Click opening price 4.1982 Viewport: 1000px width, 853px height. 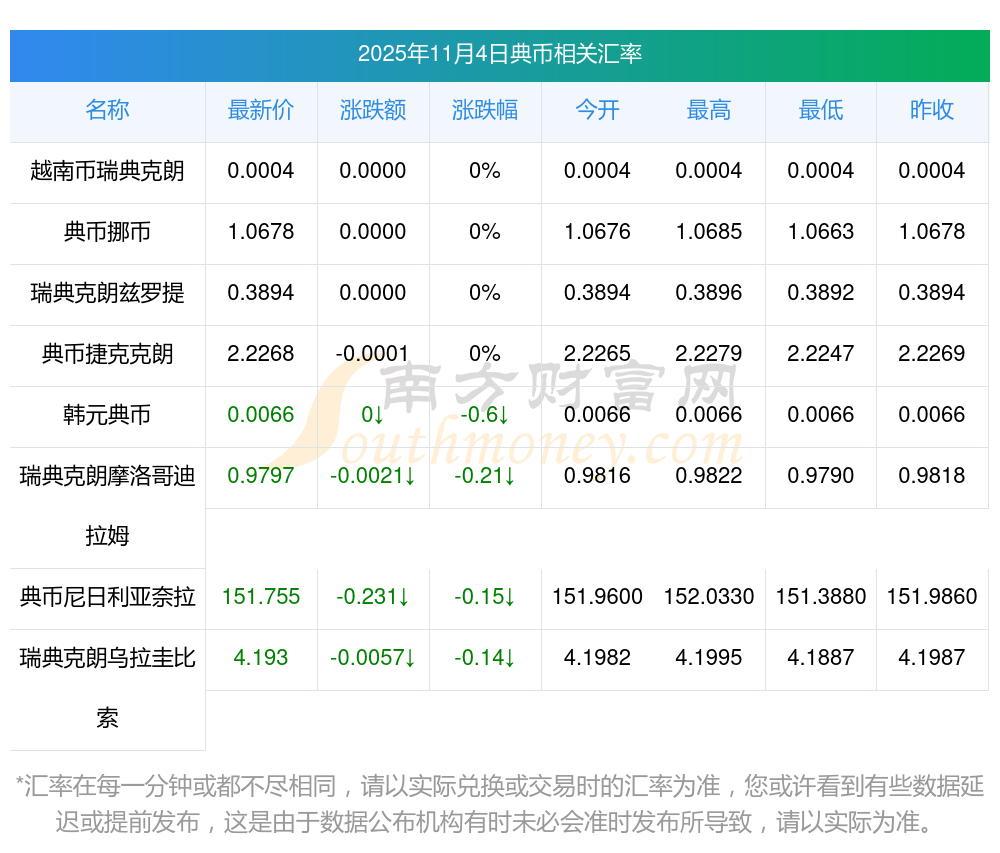(x=597, y=657)
